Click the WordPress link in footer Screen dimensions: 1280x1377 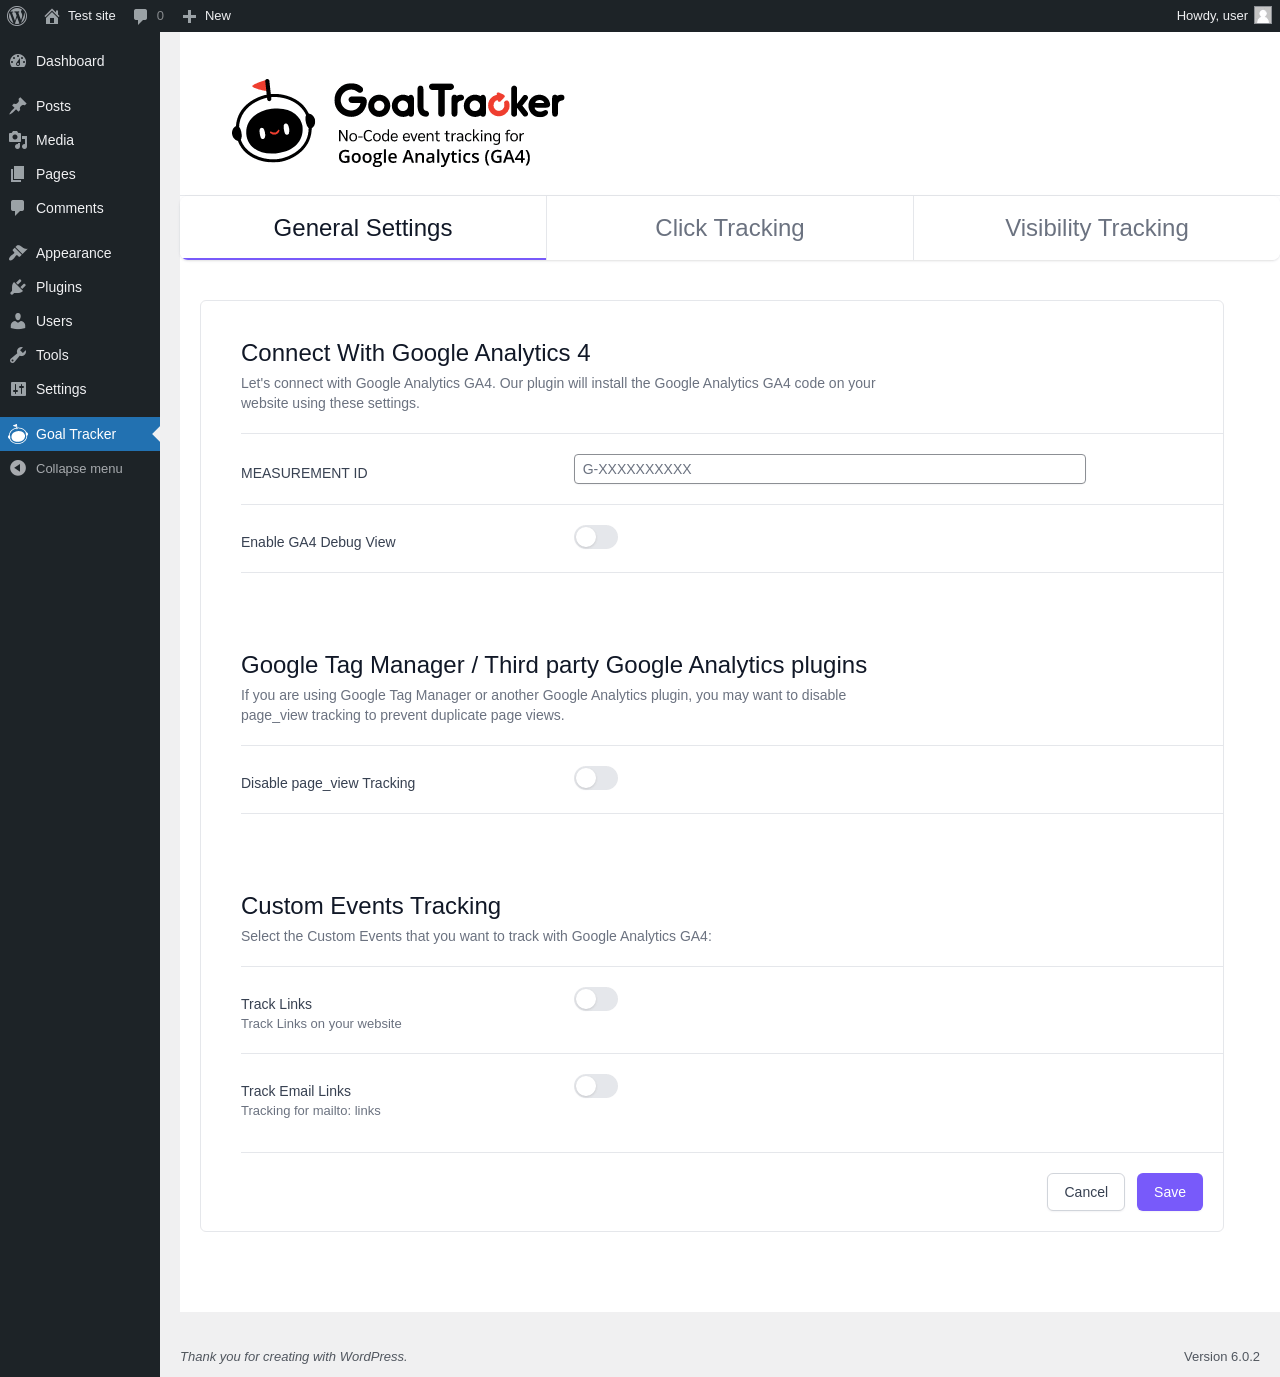[x=372, y=1357]
